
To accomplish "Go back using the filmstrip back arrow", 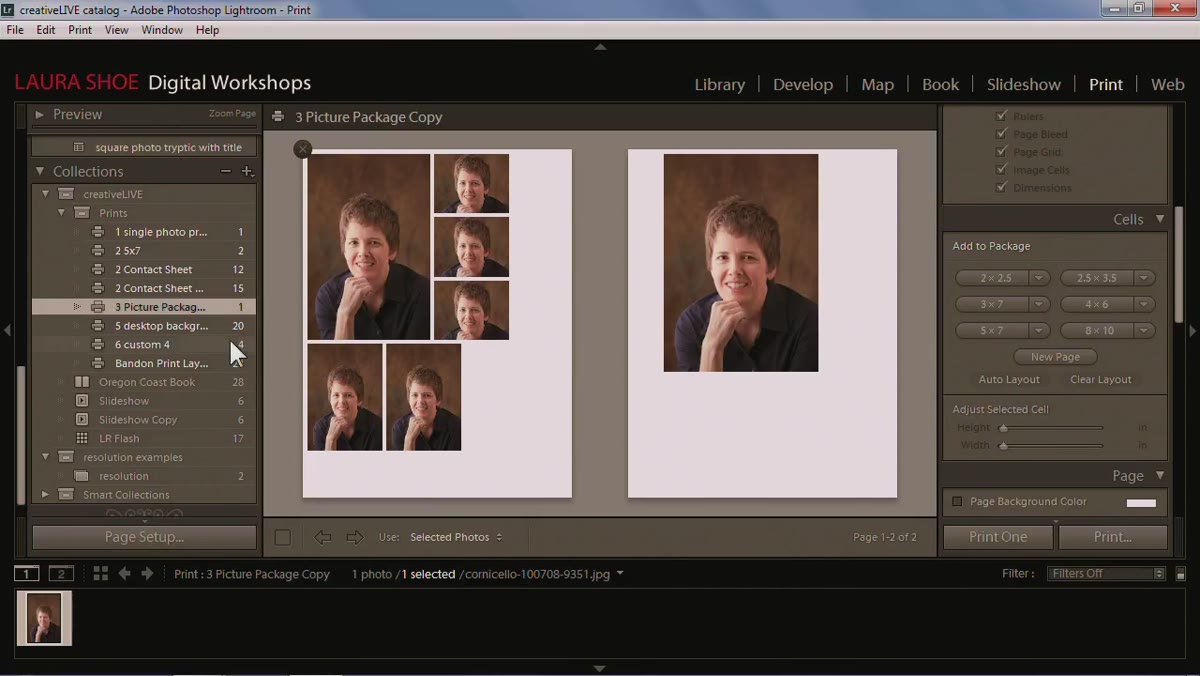I will coord(124,574).
